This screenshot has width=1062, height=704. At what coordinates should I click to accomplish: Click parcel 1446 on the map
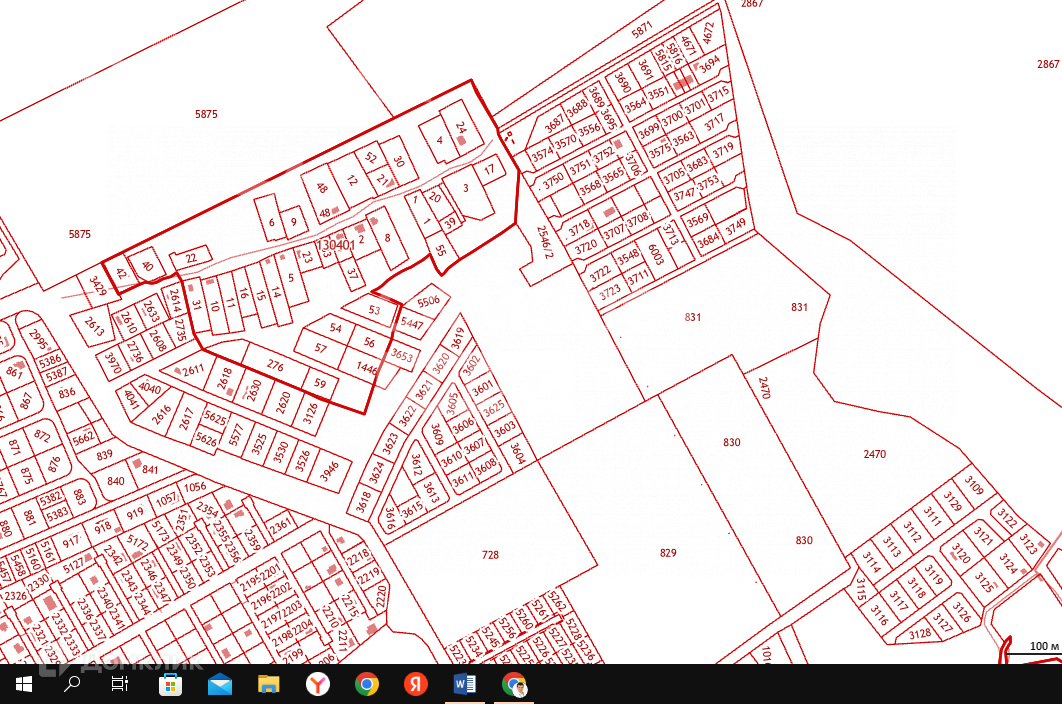[x=367, y=368]
